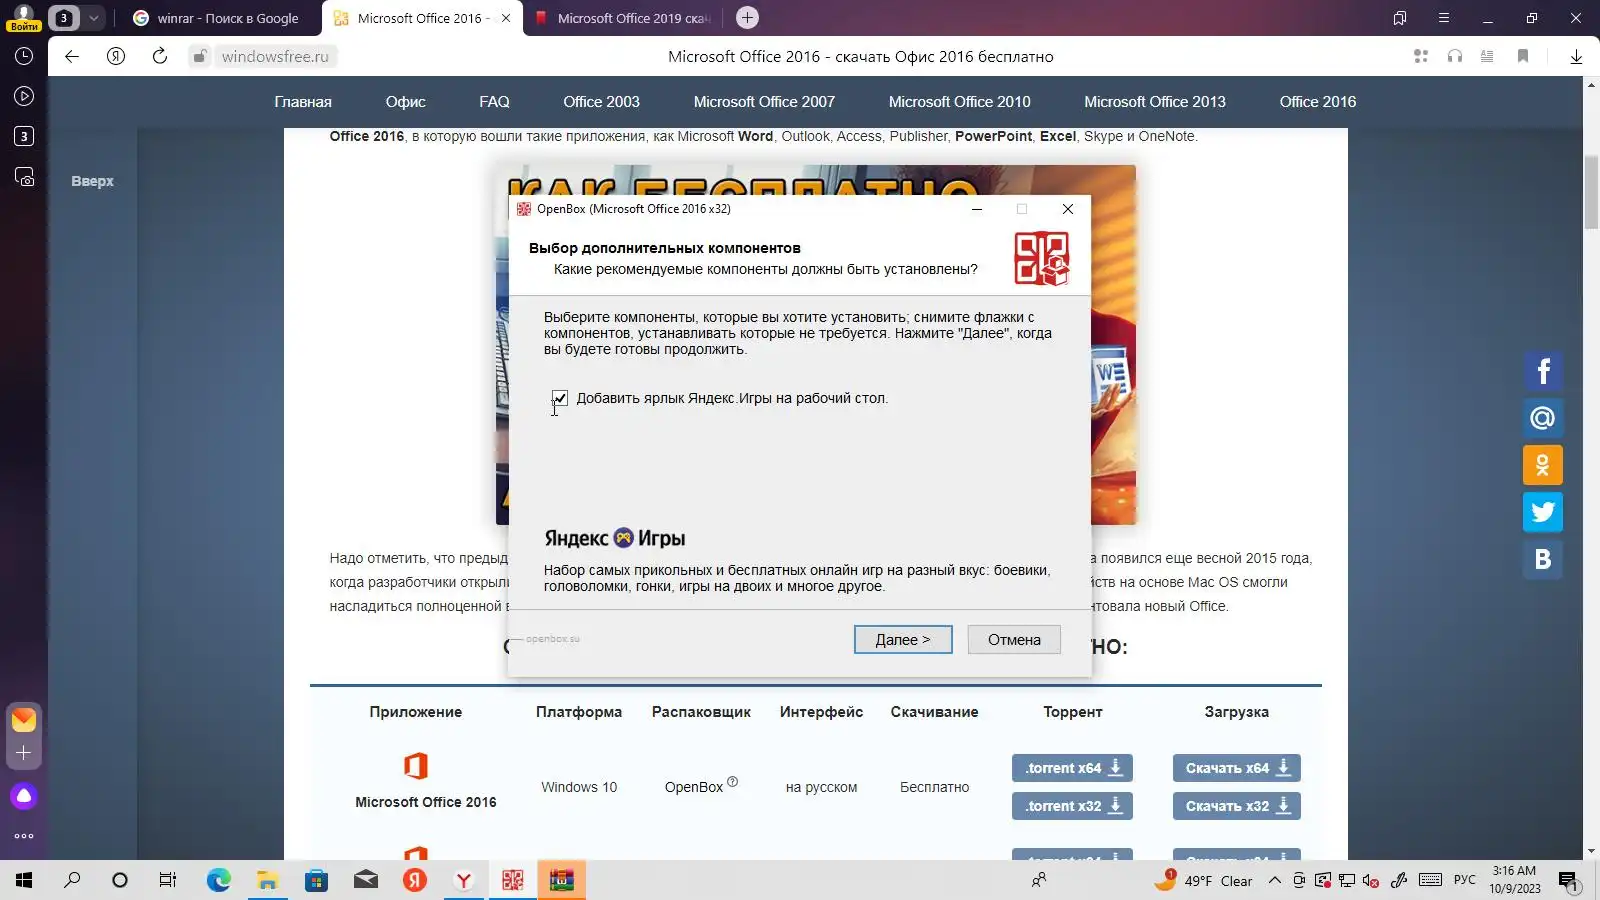Click the Отмена button in OpenBox installer

click(1014, 640)
